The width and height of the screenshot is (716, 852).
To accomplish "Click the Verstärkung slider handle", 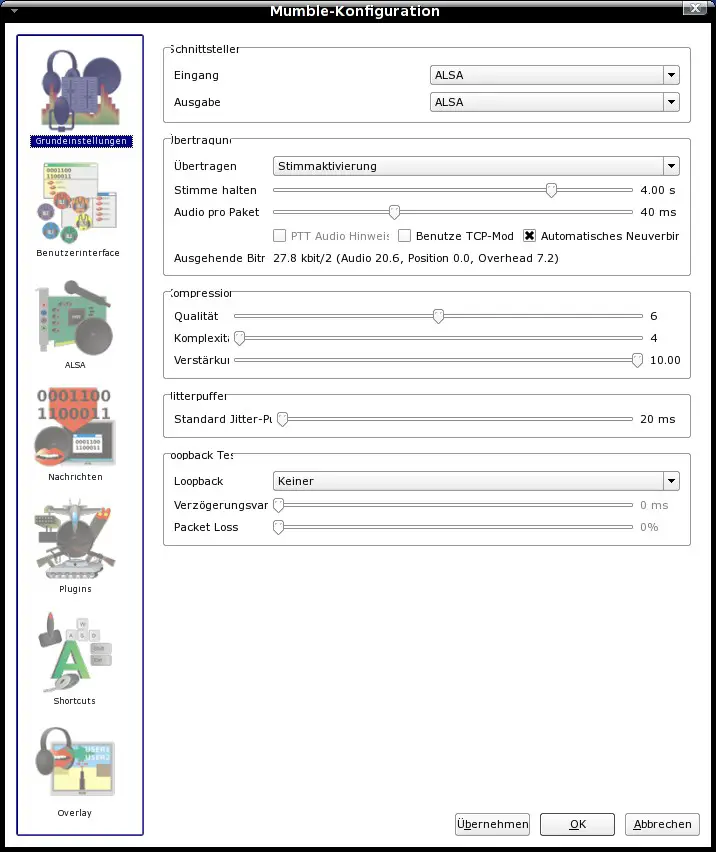I will point(637,360).
